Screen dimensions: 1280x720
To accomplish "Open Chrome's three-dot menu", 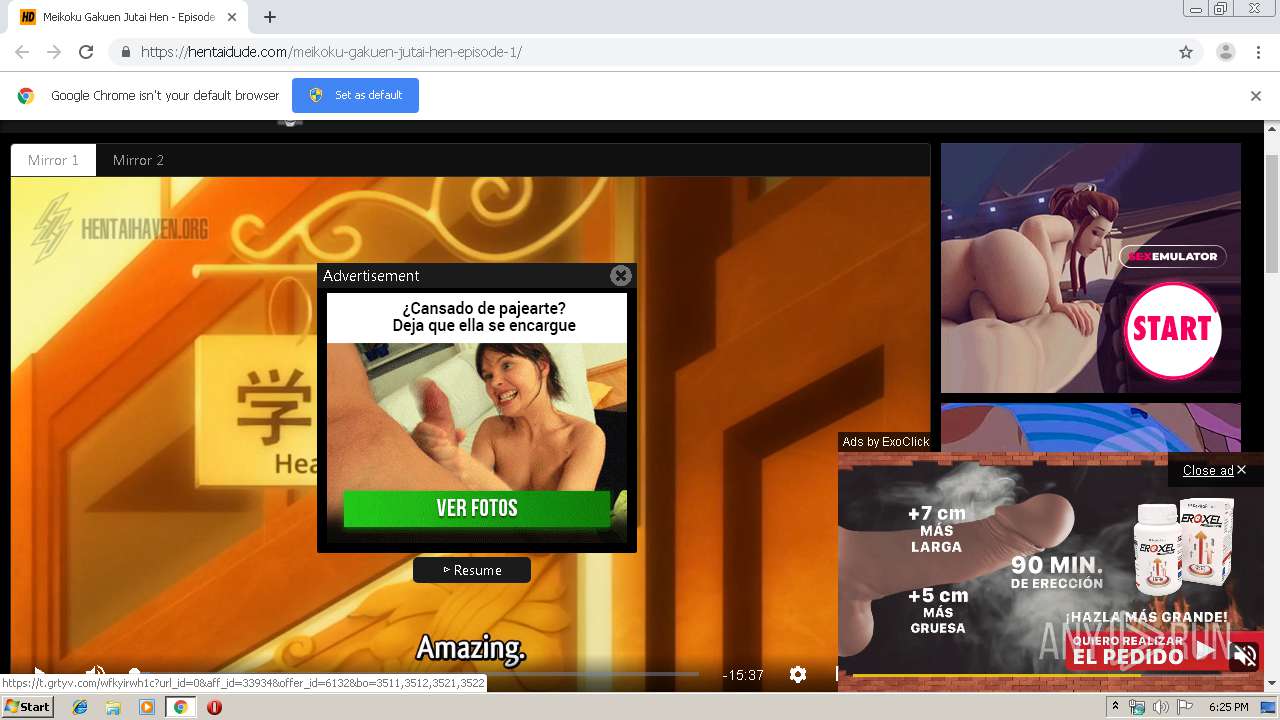I will tap(1258, 52).
